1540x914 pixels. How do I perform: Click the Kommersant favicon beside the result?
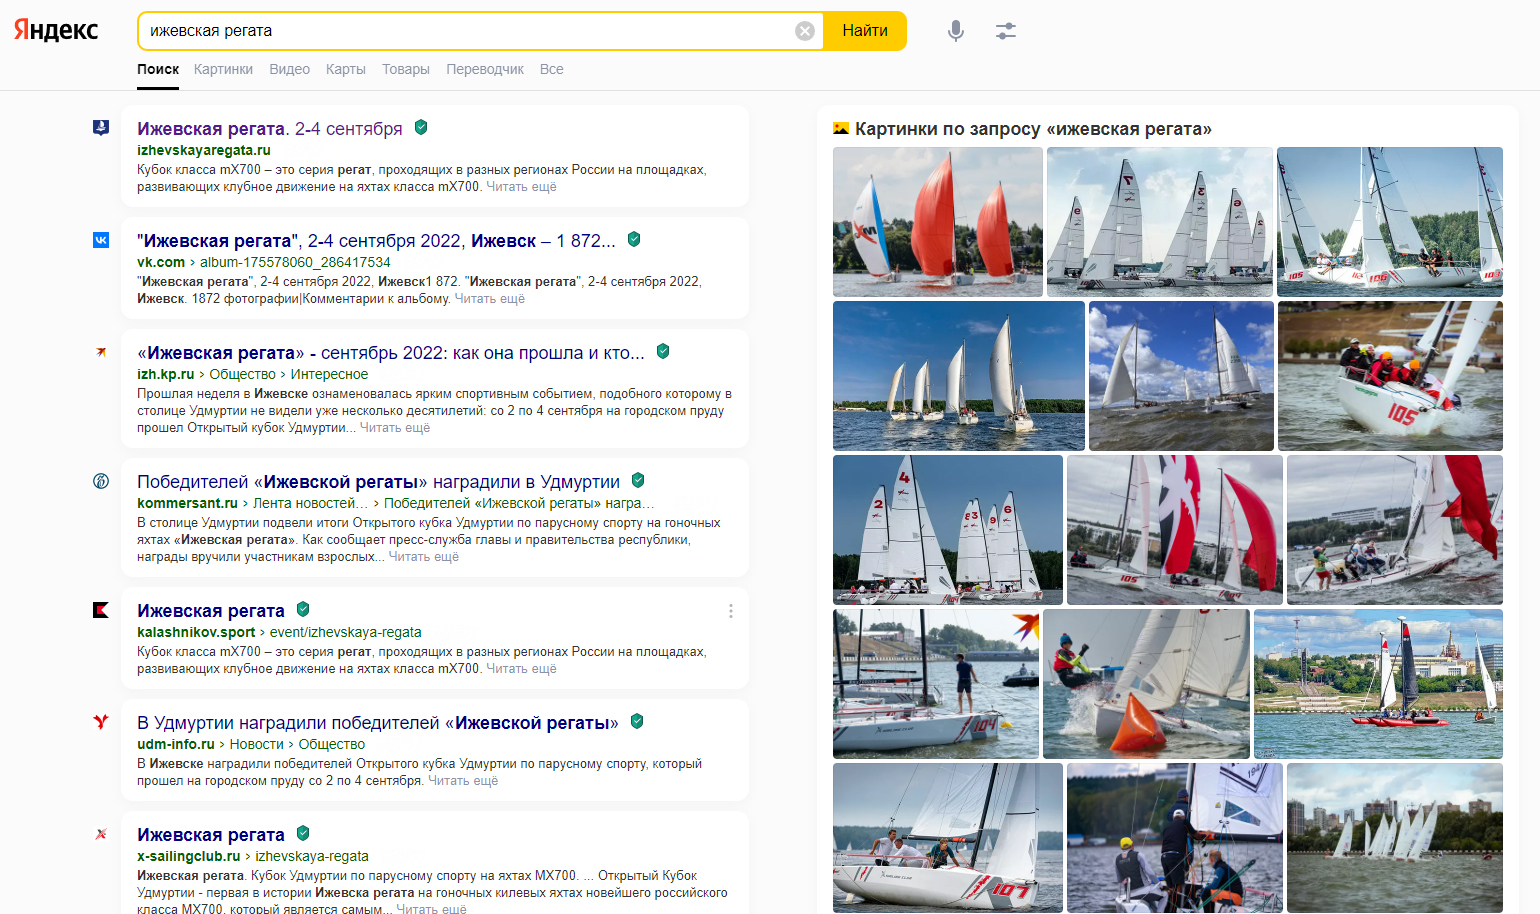click(x=101, y=481)
